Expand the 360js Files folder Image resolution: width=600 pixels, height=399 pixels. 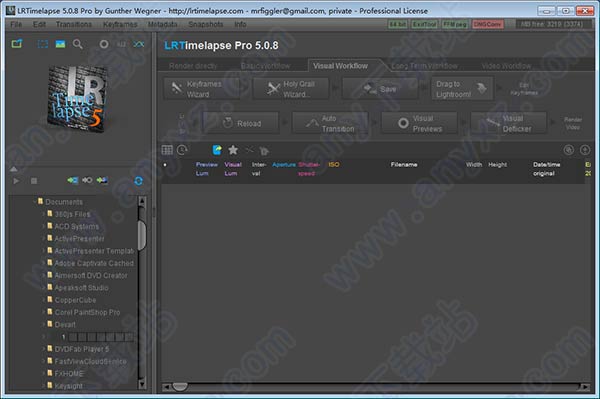pyautogui.click(x=43, y=214)
